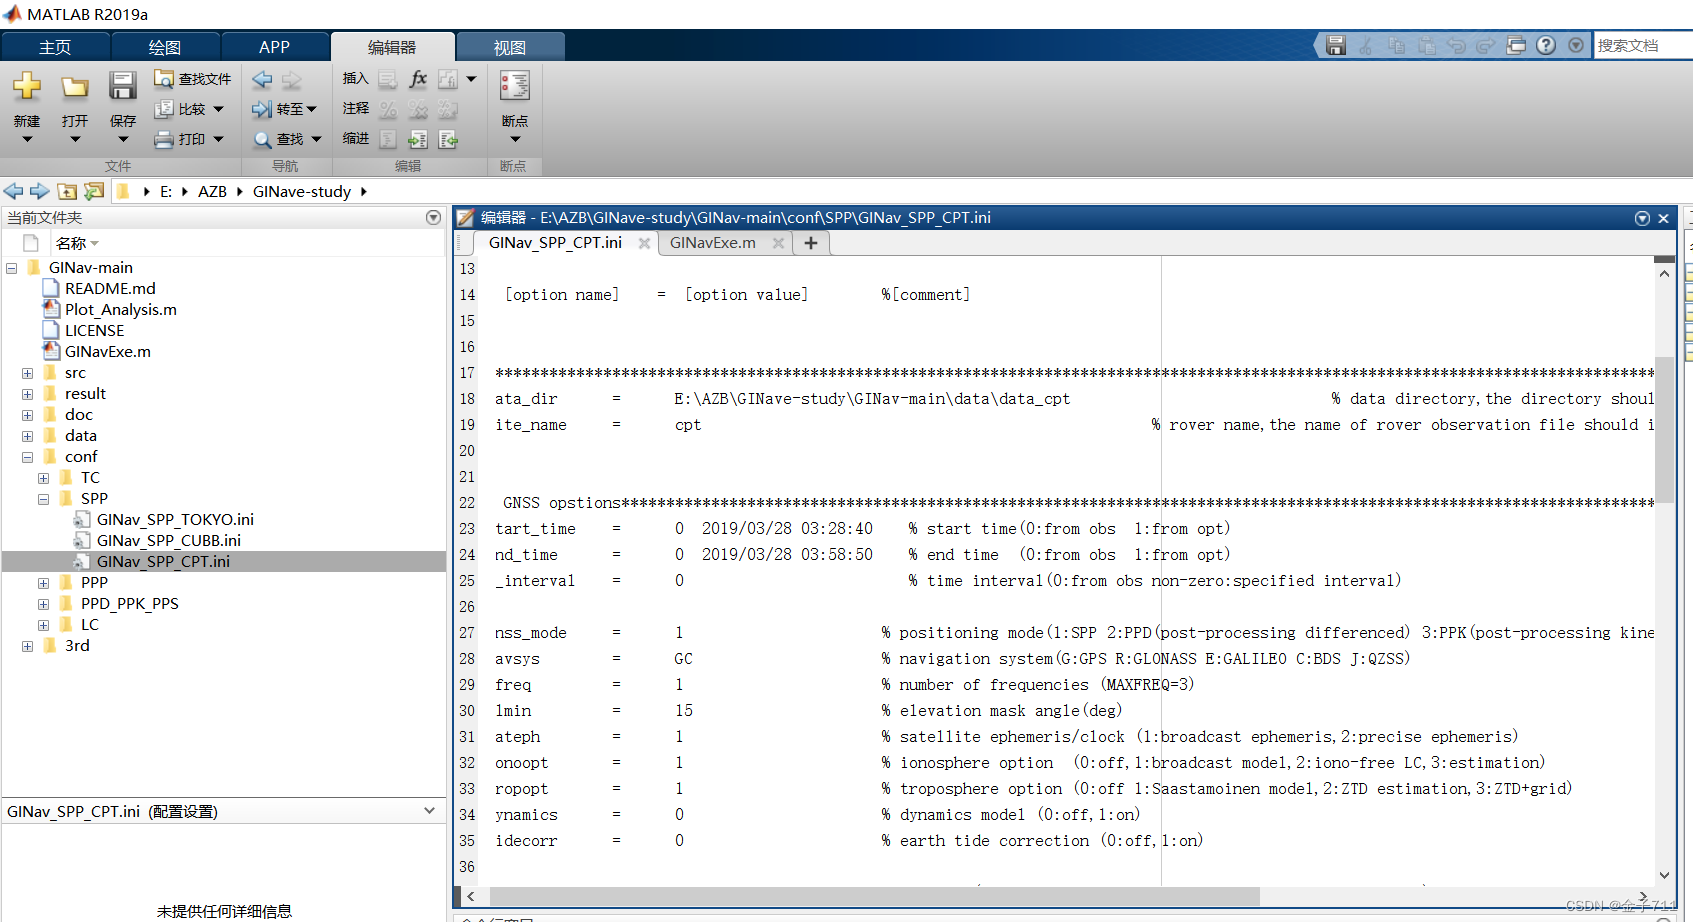Open the Current Folder panel actions menu
Image resolution: width=1693 pixels, height=922 pixels.
point(433,217)
